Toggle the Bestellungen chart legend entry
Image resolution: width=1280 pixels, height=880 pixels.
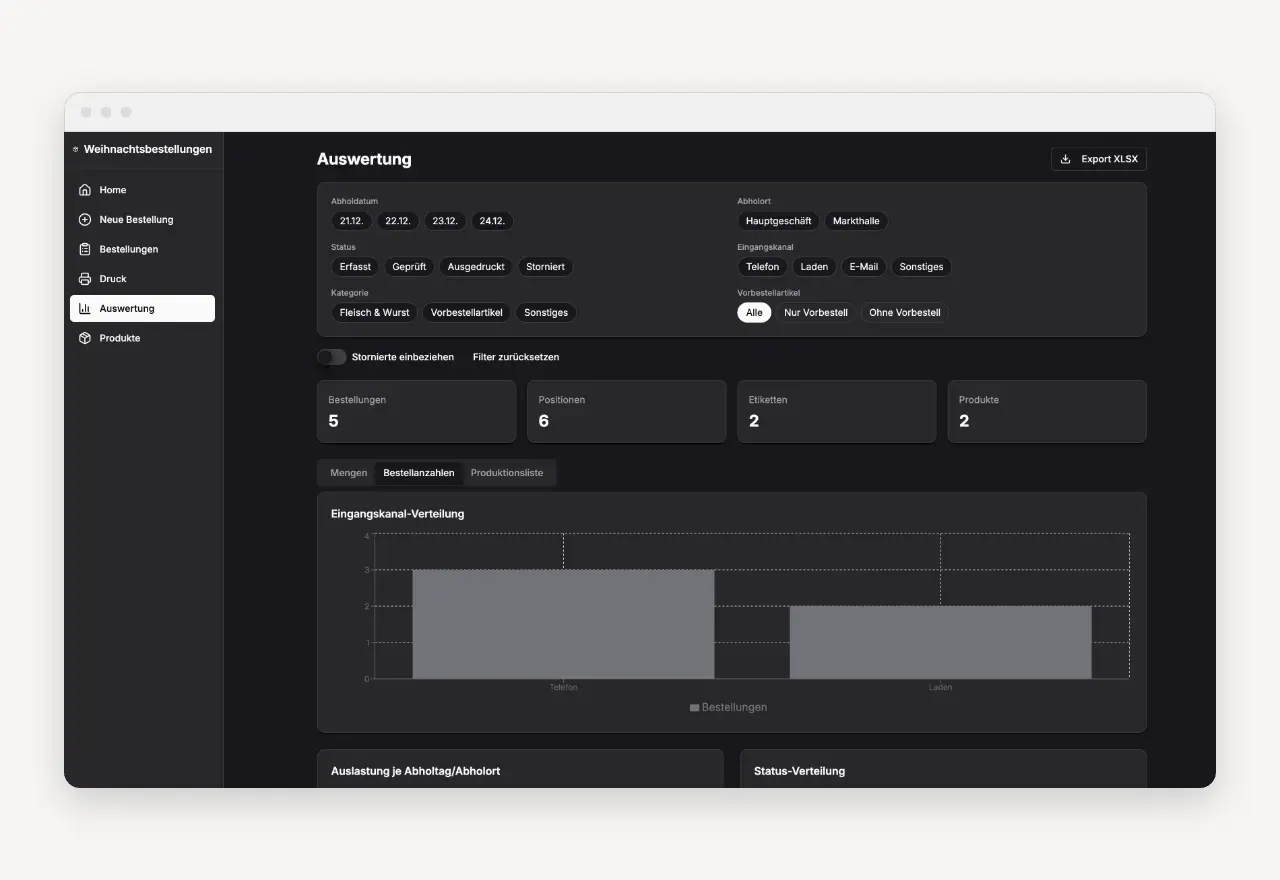pos(728,707)
